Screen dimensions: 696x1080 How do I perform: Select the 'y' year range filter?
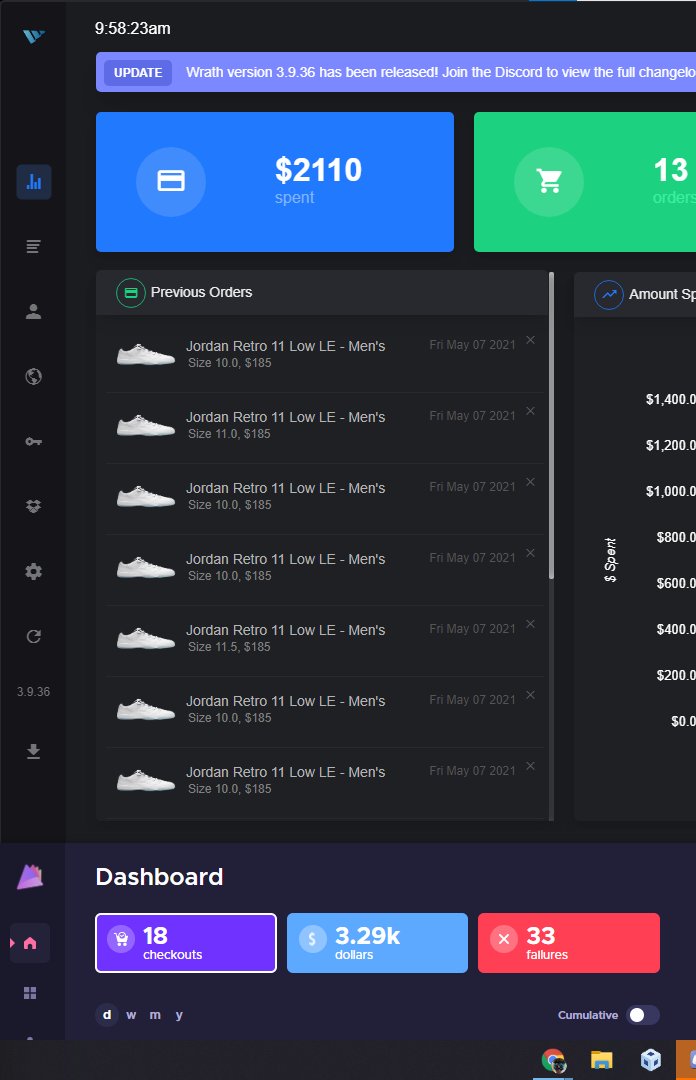[x=179, y=1015]
